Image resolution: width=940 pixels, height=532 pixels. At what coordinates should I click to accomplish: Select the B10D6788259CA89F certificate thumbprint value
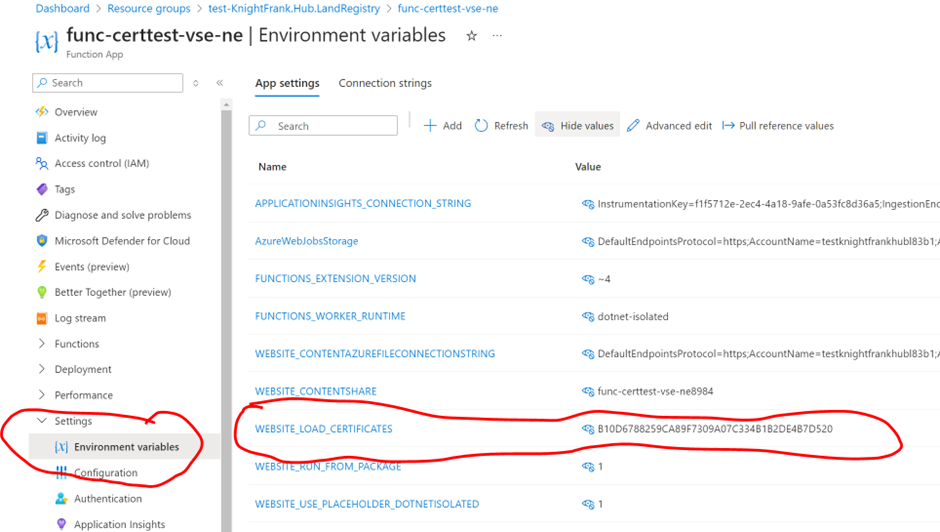715,429
